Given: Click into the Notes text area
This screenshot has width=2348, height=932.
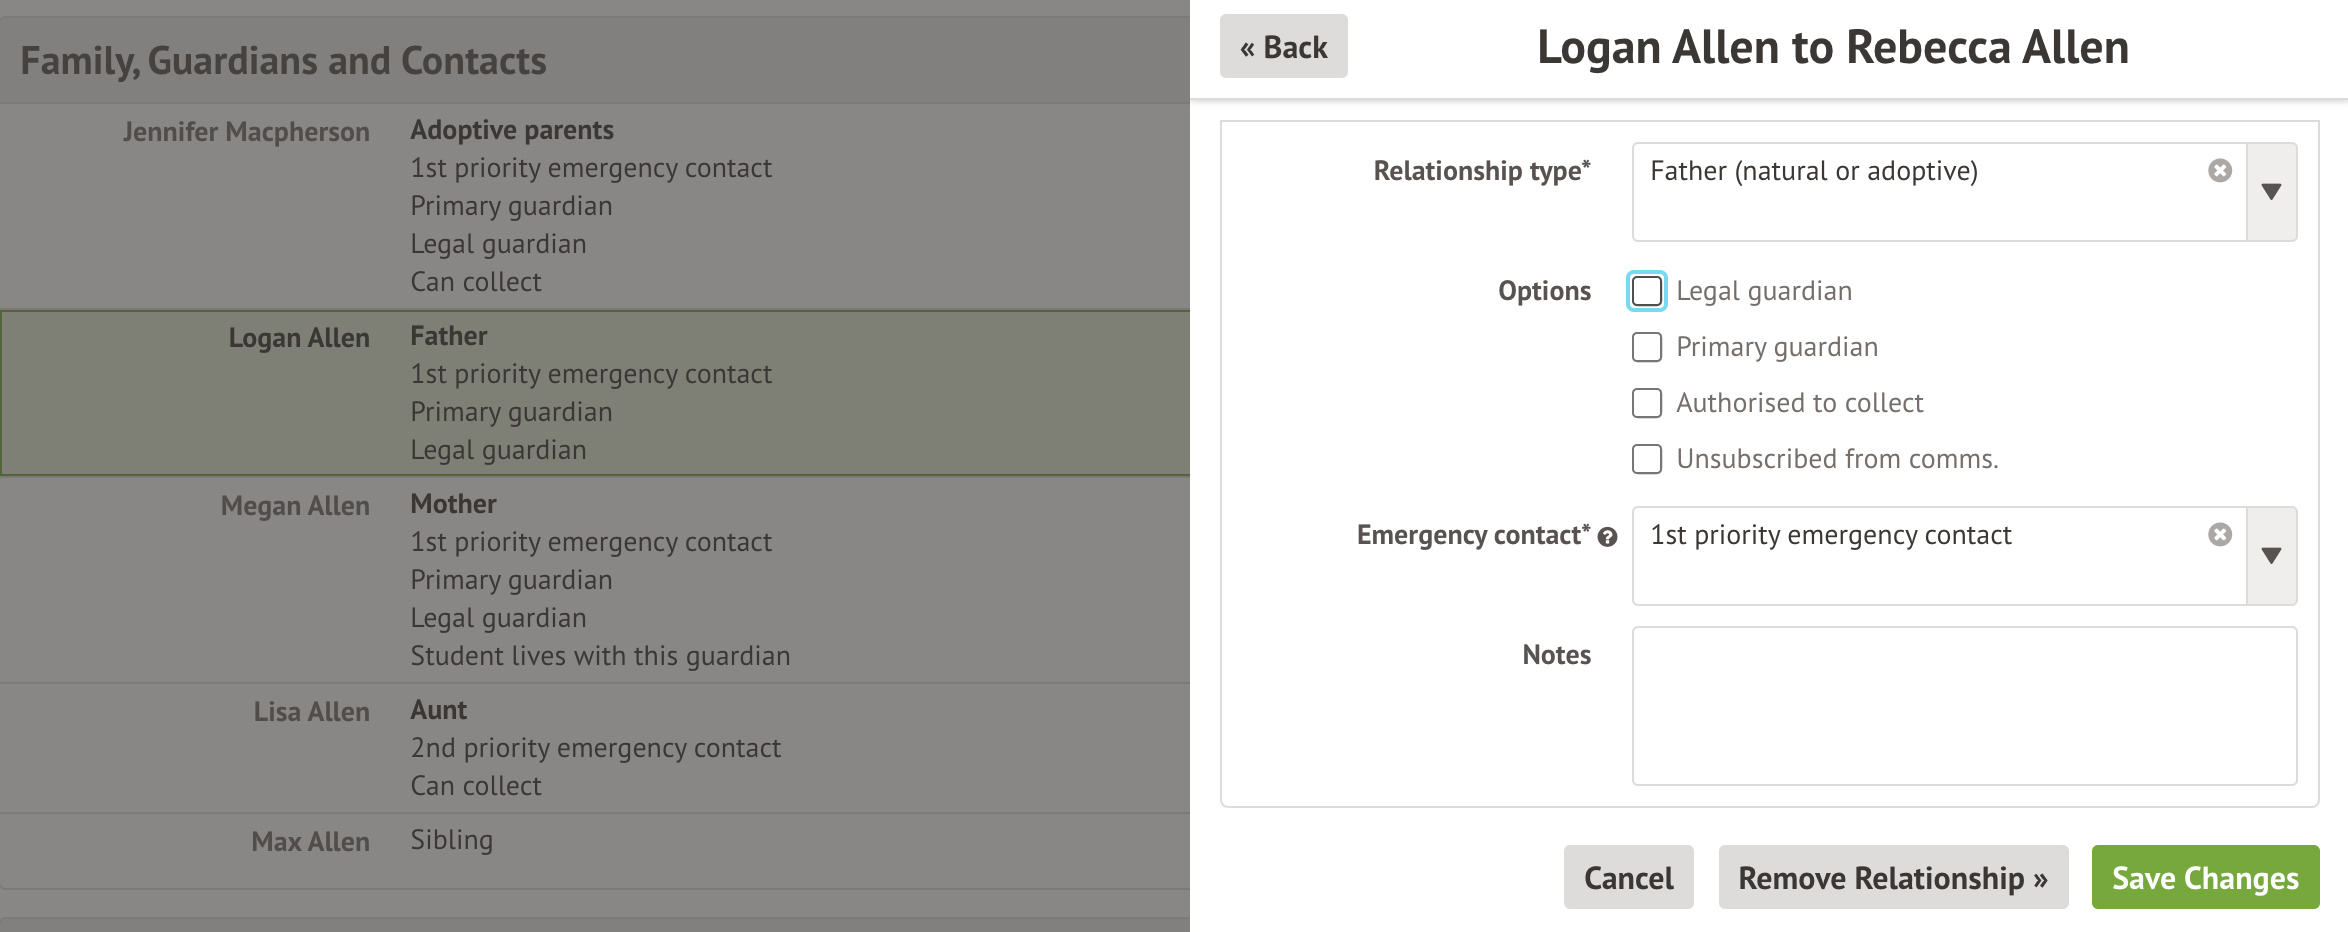Looking at the screenshot, I should click(x=1964, y=706).
